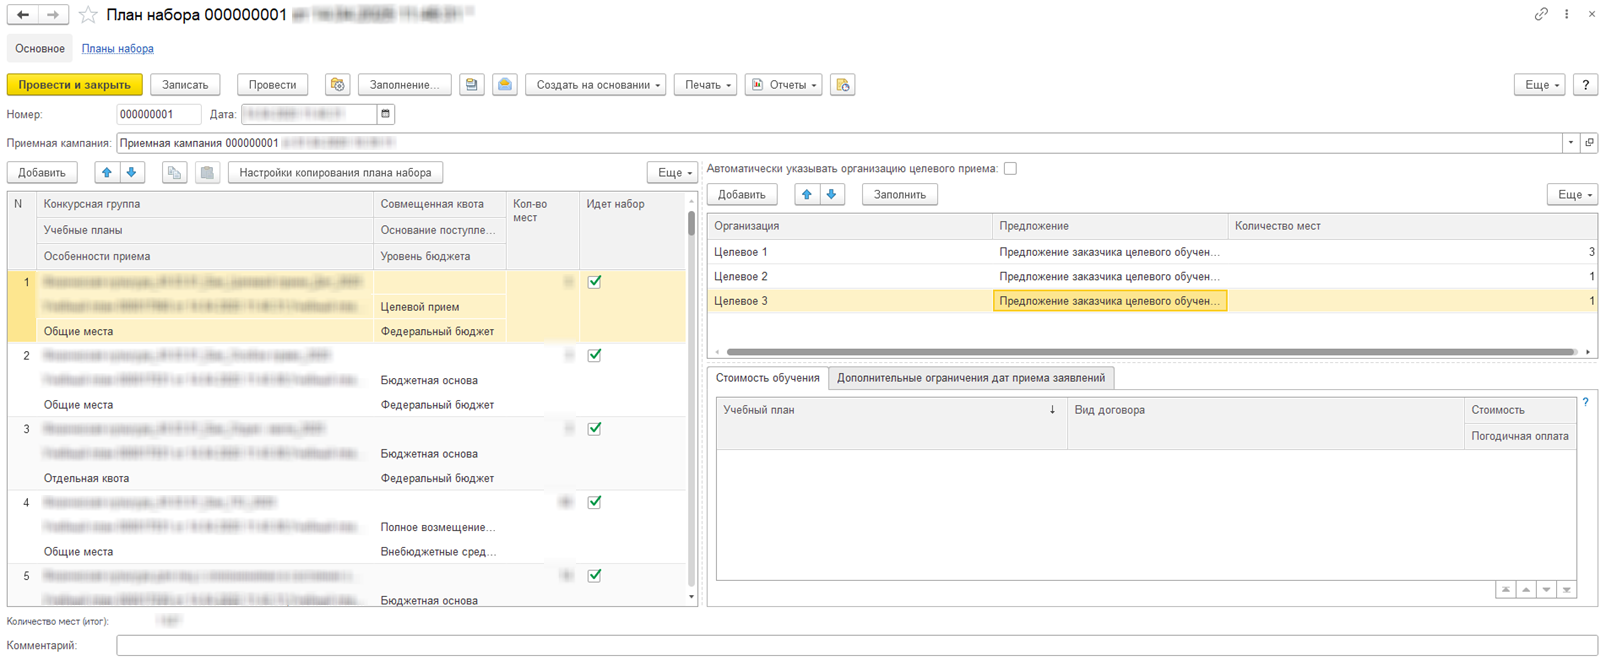
Task: Switch to 'Дополнительные ограничения дат приема заявлений' tab
Action: click(x=970, y=378)
